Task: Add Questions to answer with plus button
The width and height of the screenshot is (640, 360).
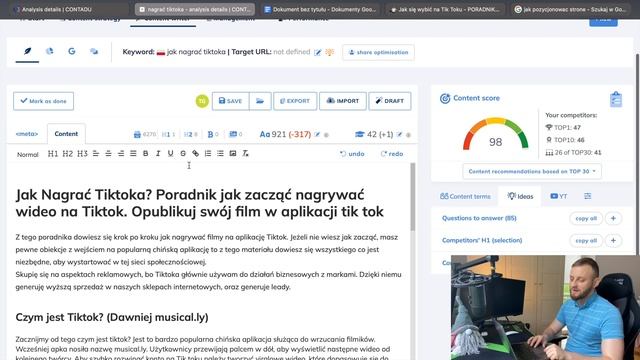Action: click(613, 218)
